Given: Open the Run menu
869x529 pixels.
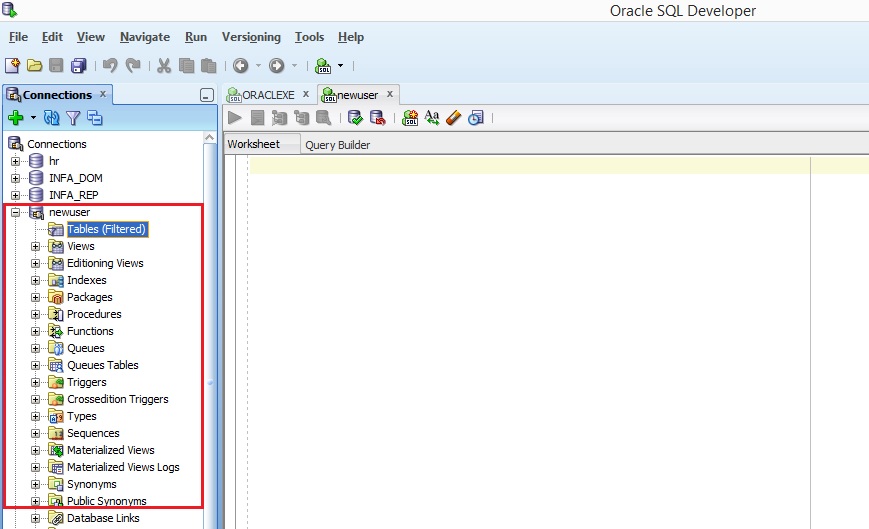Looking at the screenshot, I should pyautogui.click(x=196, y=37).
